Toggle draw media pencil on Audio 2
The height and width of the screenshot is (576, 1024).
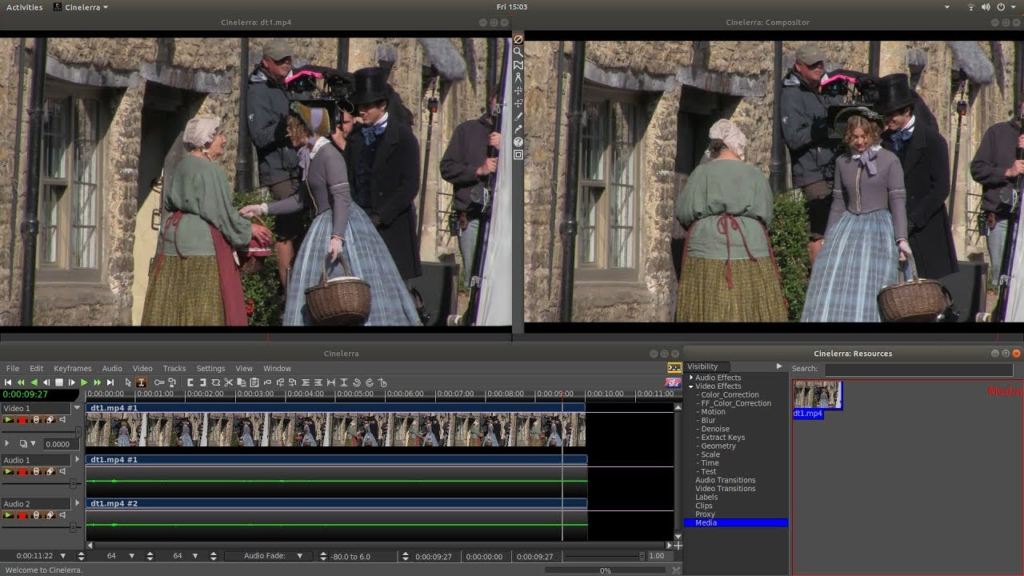click(48, 516)
